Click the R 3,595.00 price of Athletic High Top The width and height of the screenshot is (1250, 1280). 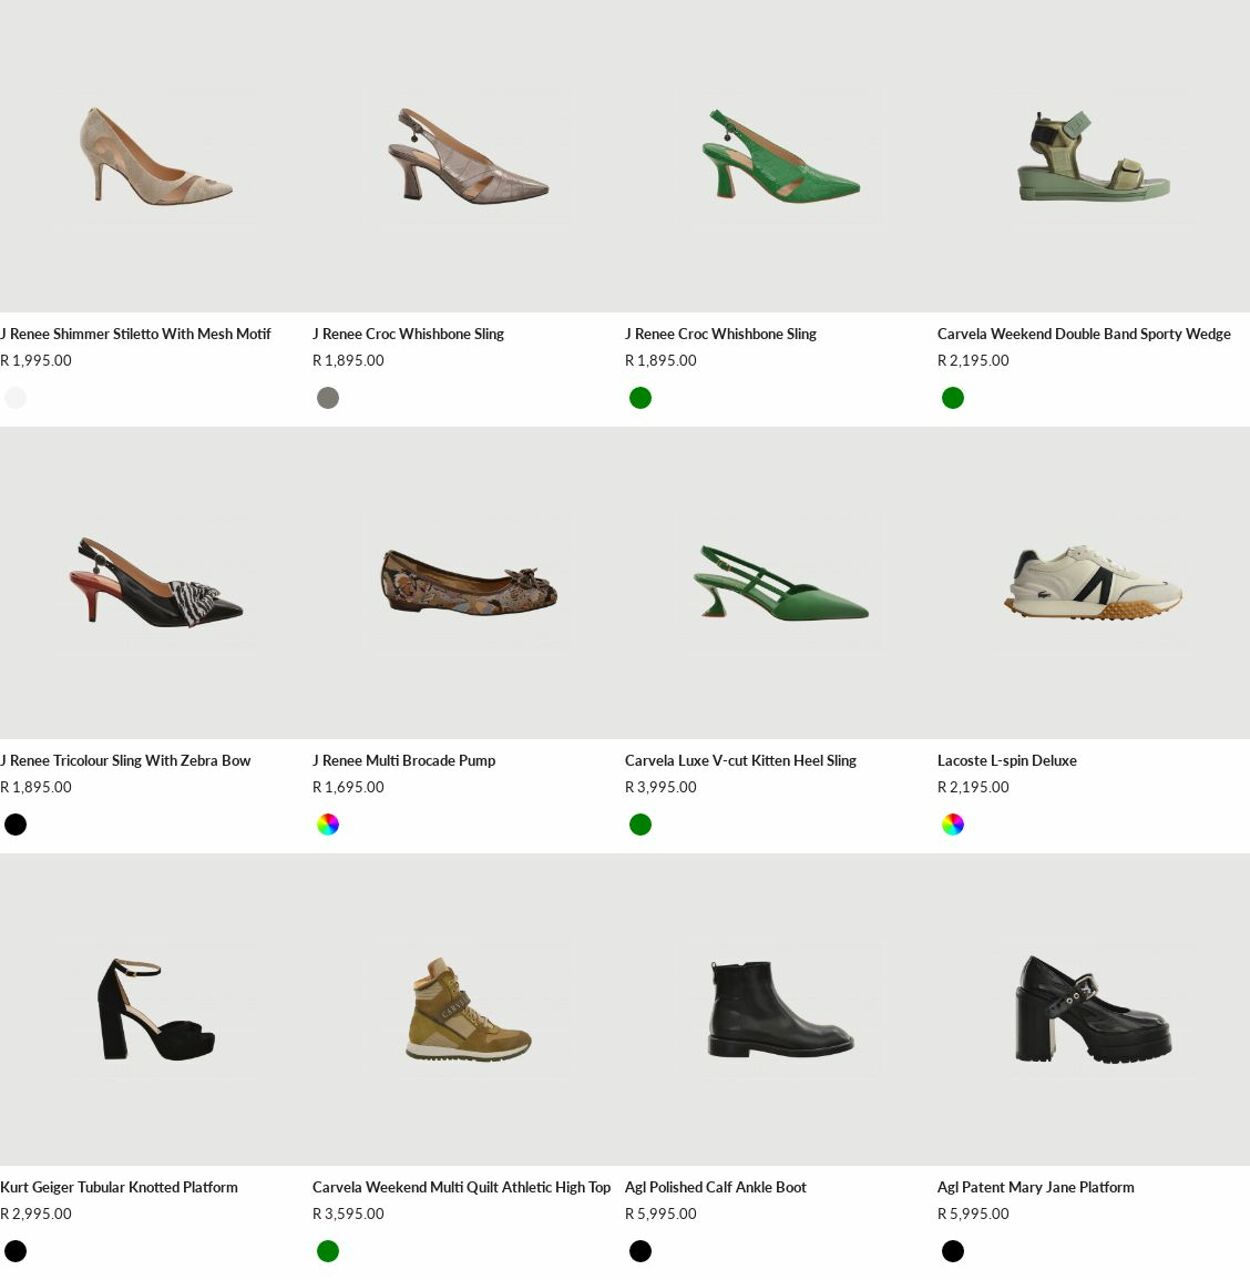[348, 1214]
